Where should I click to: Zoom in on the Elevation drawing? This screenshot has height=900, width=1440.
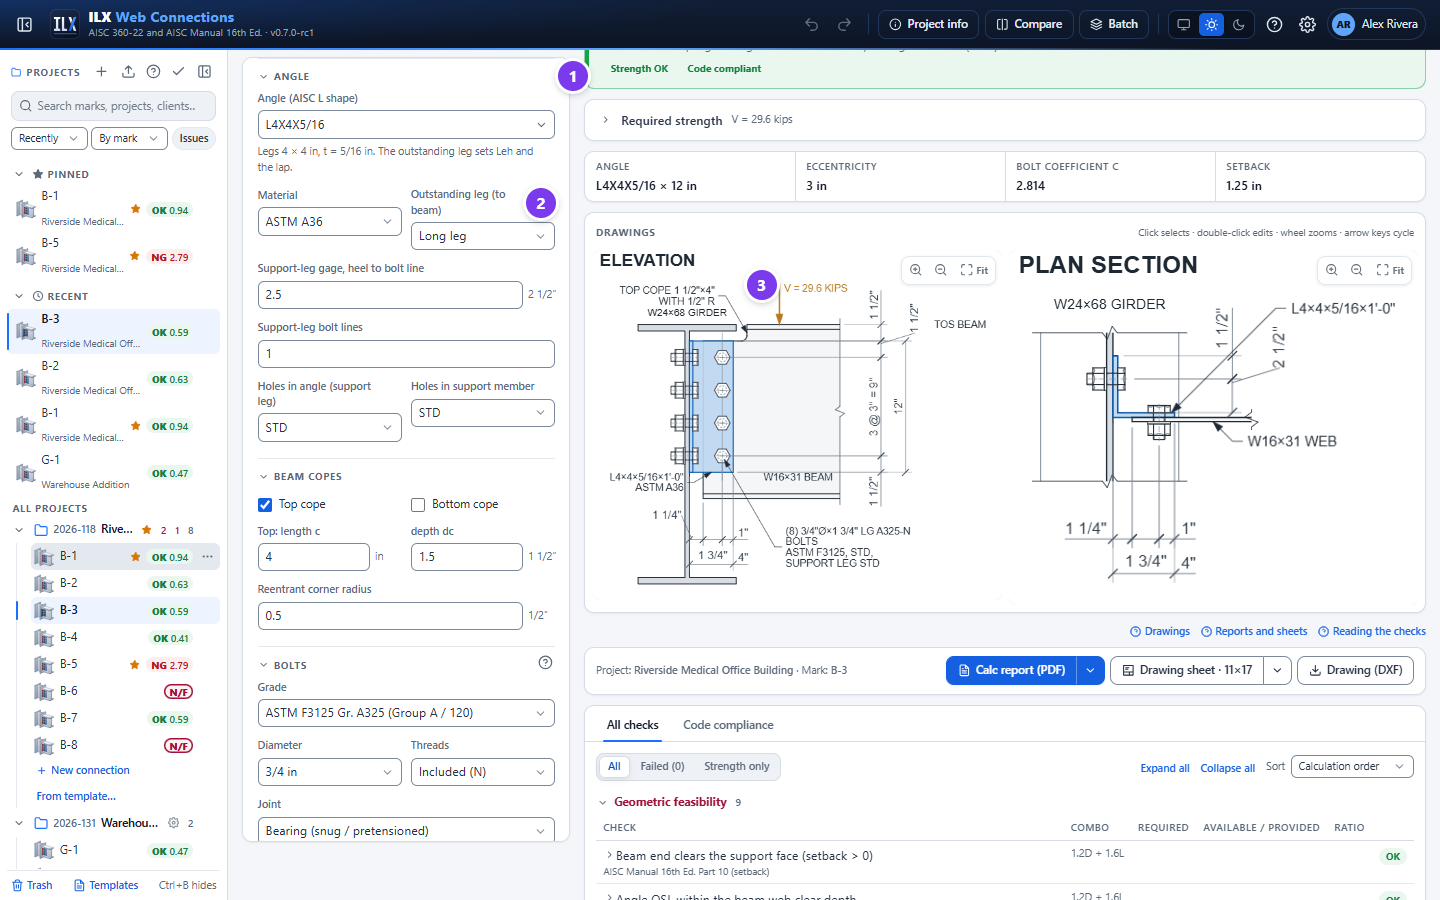[x=916, y=270]
